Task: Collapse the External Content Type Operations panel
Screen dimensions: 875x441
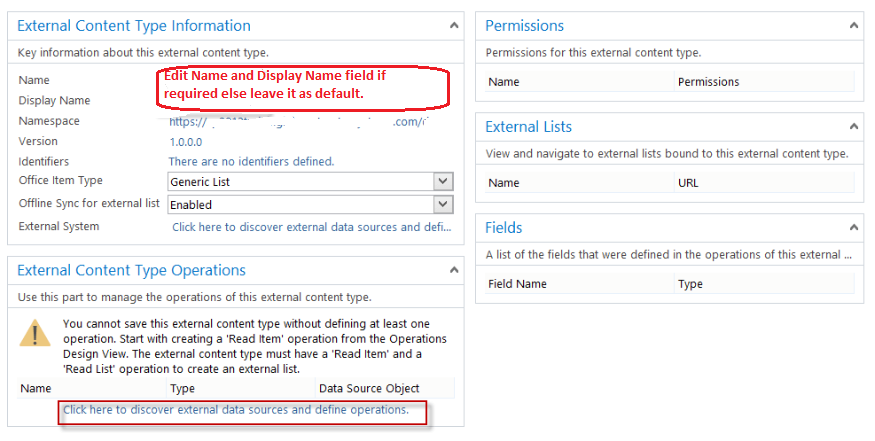Action: pos(455,270)
